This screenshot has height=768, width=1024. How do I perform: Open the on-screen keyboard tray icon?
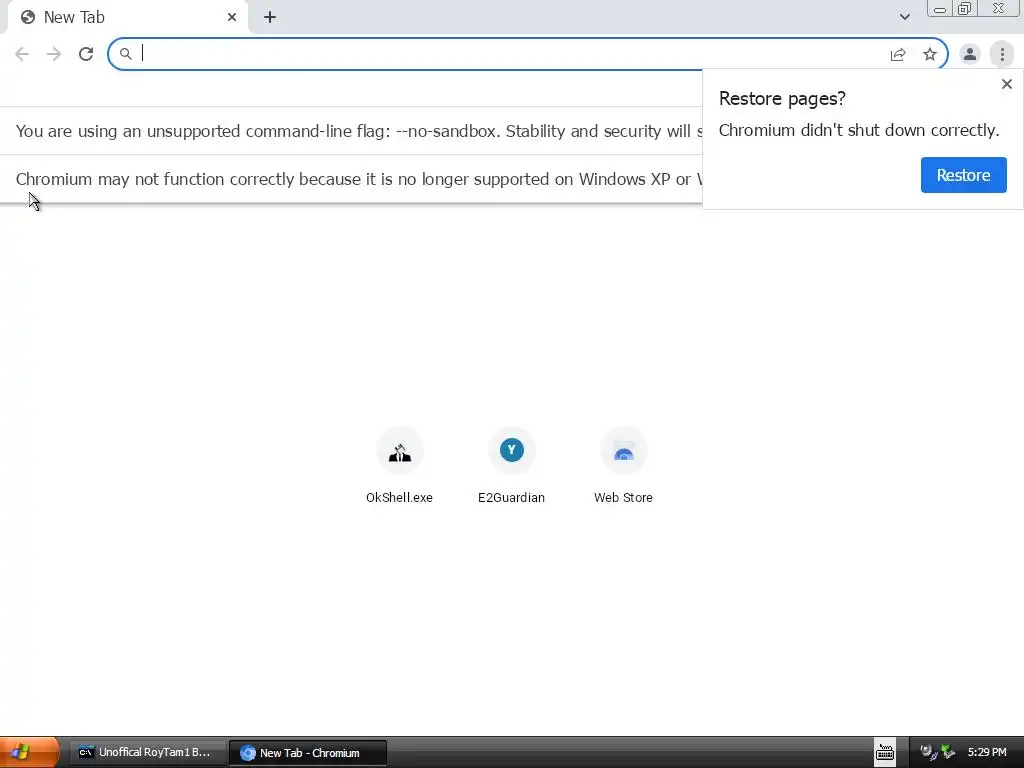click(x=885, y=752)
